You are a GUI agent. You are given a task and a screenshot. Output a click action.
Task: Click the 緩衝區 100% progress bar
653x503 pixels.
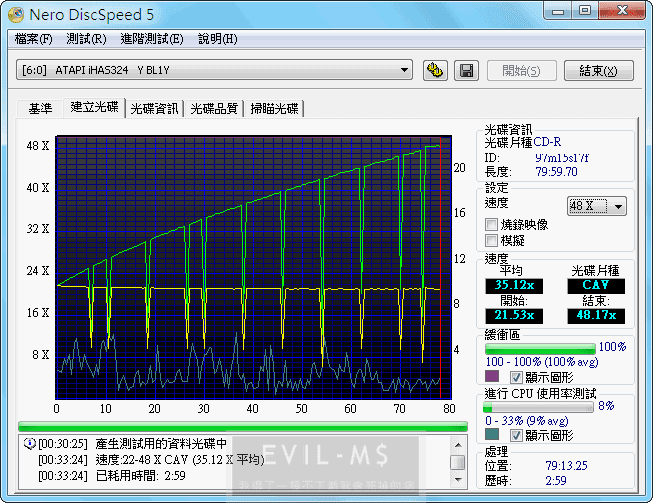coord(540,349)
